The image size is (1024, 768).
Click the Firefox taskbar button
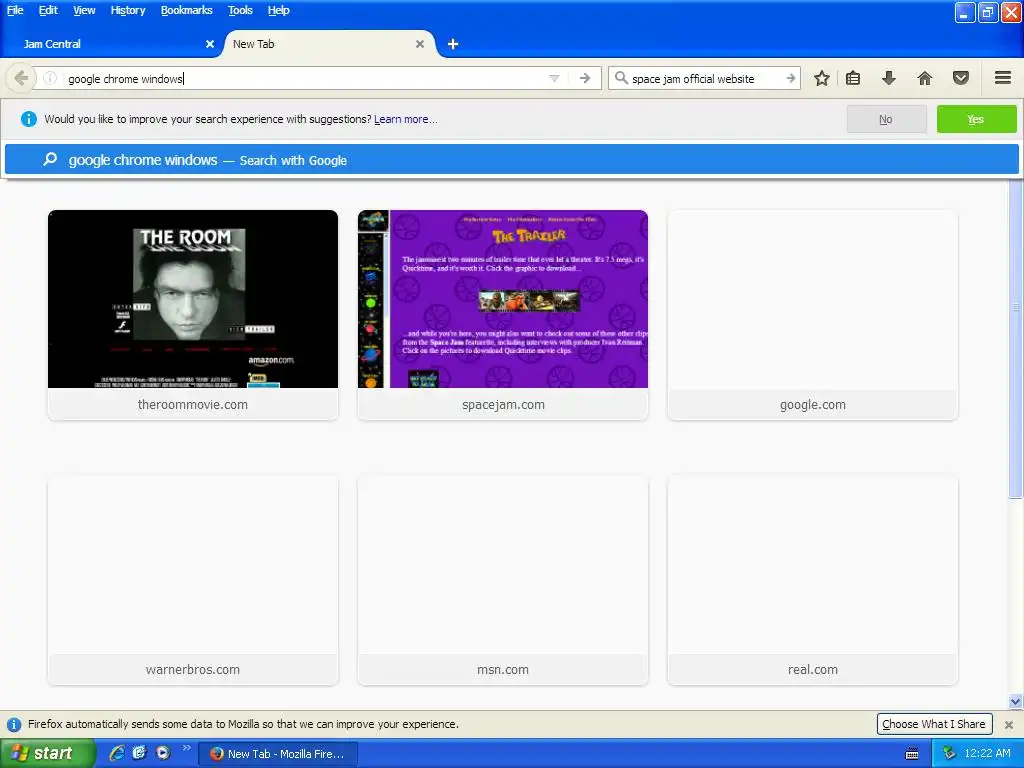(x=278, y=754)
